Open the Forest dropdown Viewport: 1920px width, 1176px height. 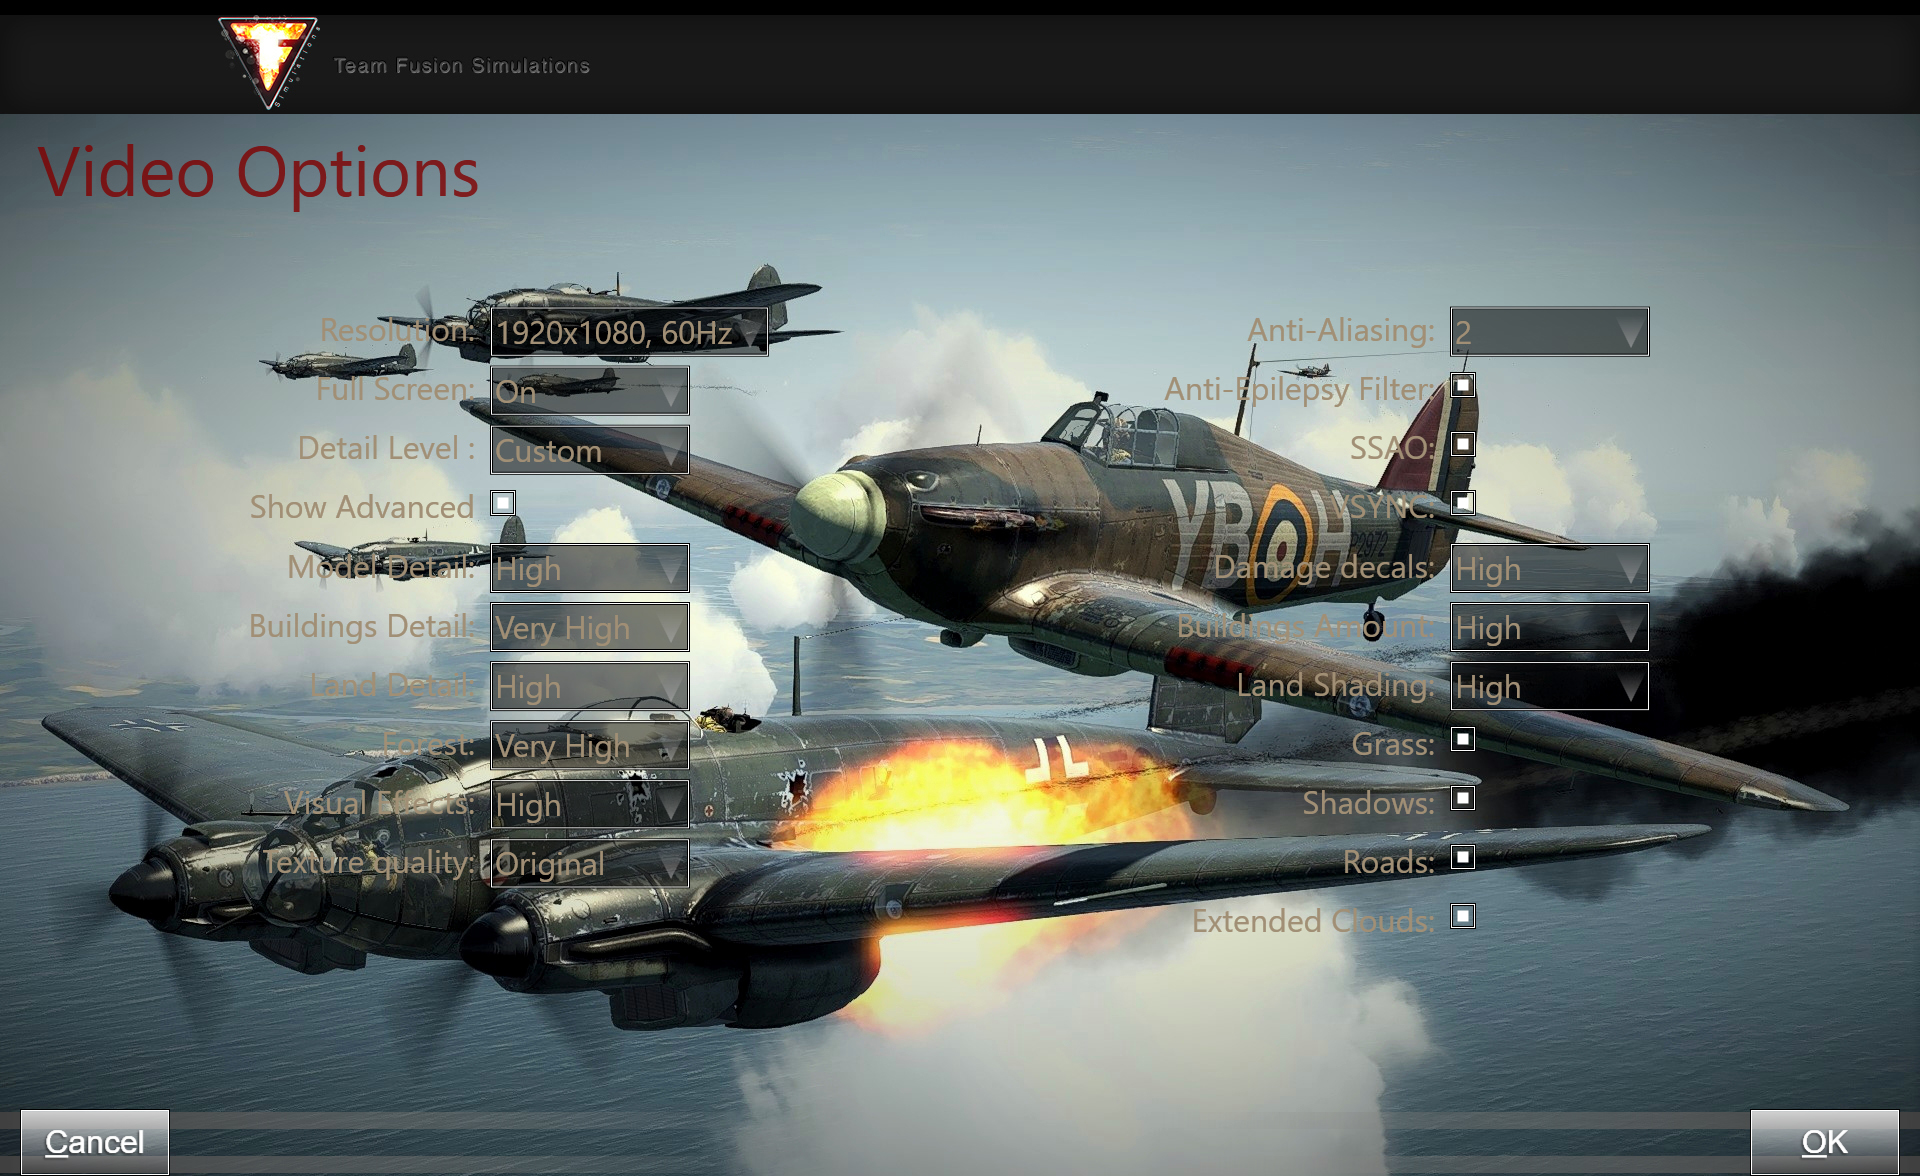tap(590, 745)
